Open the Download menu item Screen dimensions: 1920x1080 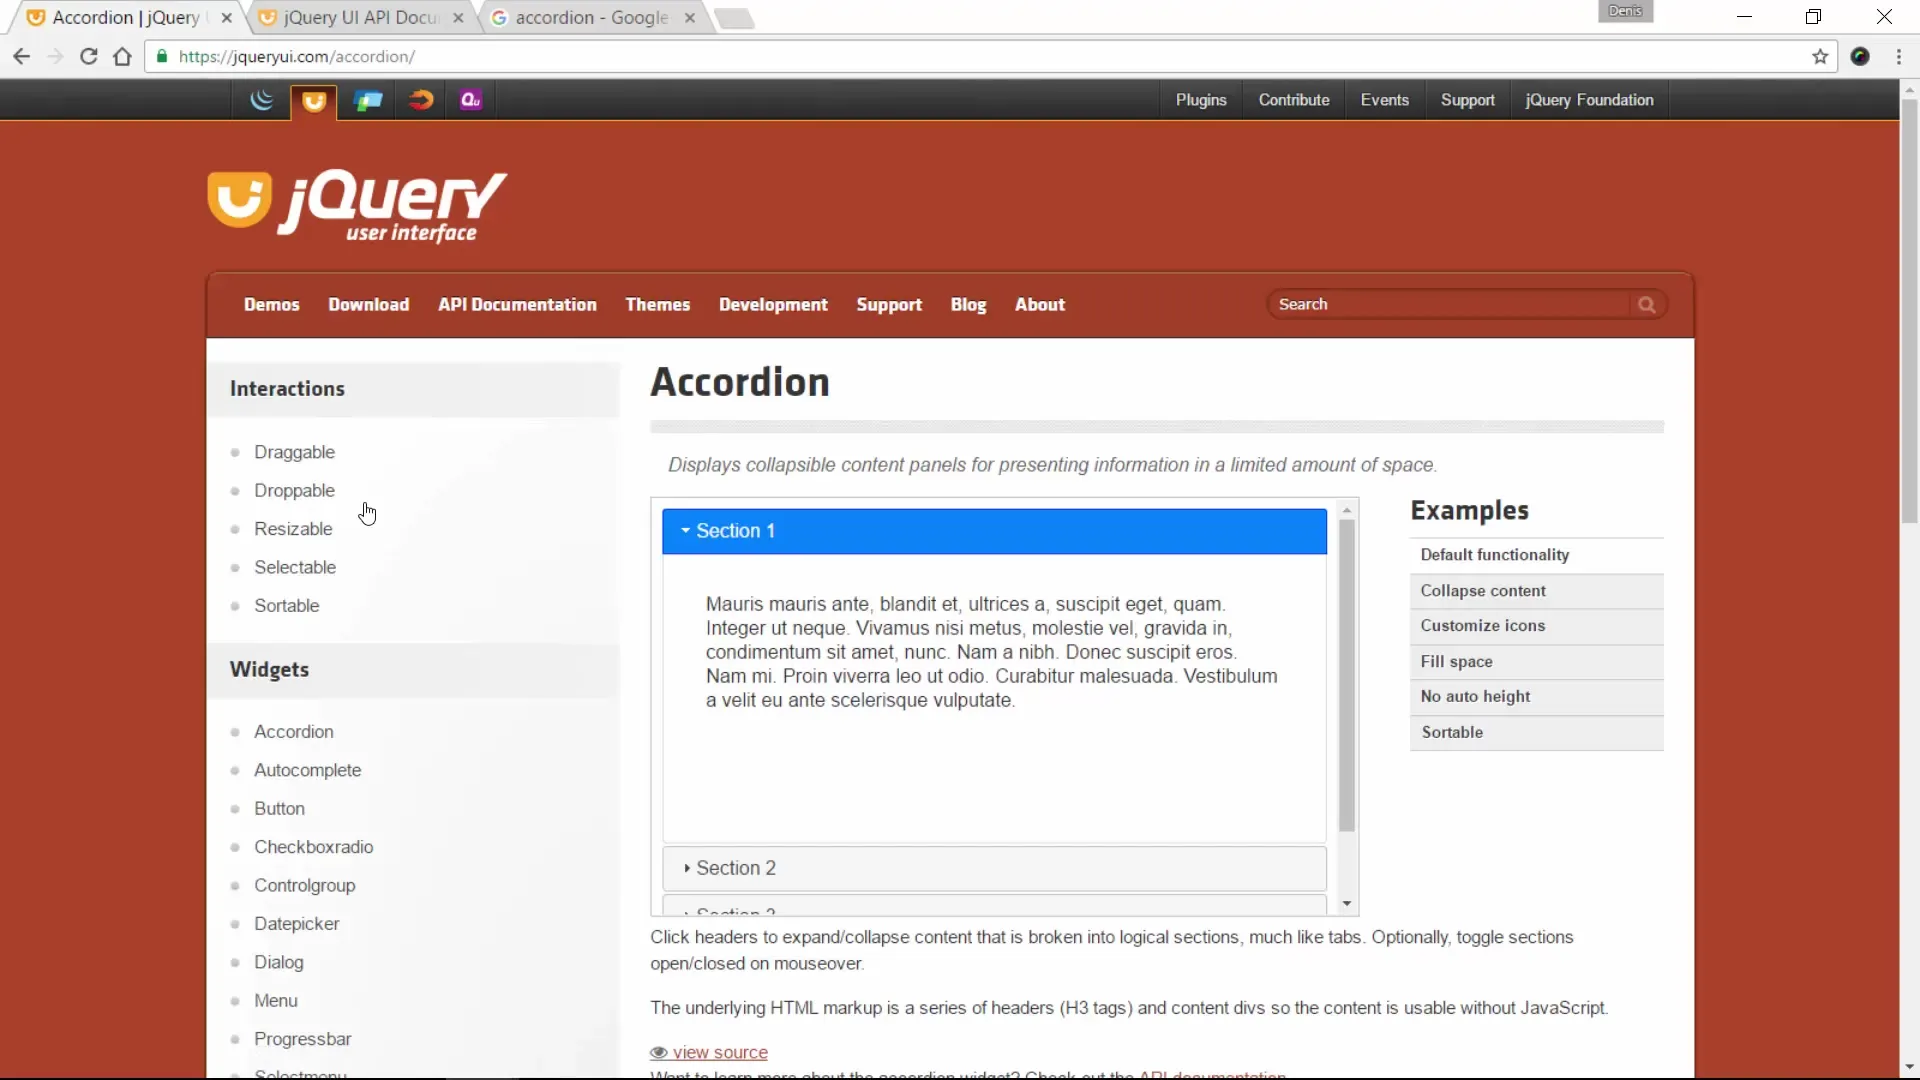click(368, 305)
